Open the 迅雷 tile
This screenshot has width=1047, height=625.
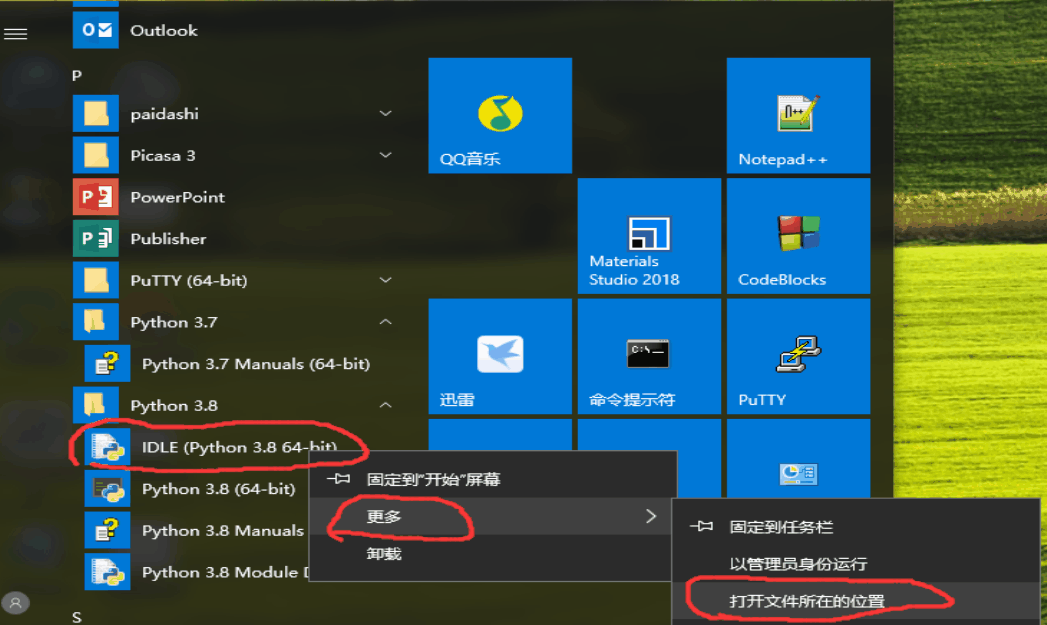click(500, 357)
